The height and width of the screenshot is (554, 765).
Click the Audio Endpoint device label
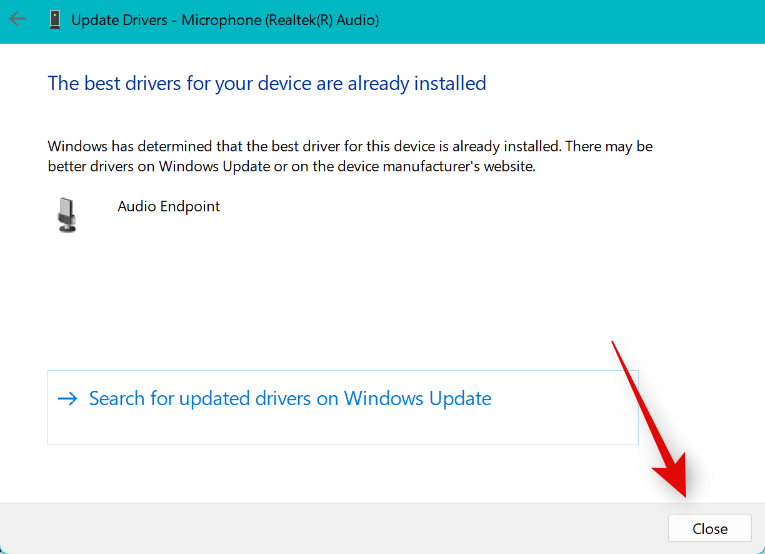click(x=169, y=207)
